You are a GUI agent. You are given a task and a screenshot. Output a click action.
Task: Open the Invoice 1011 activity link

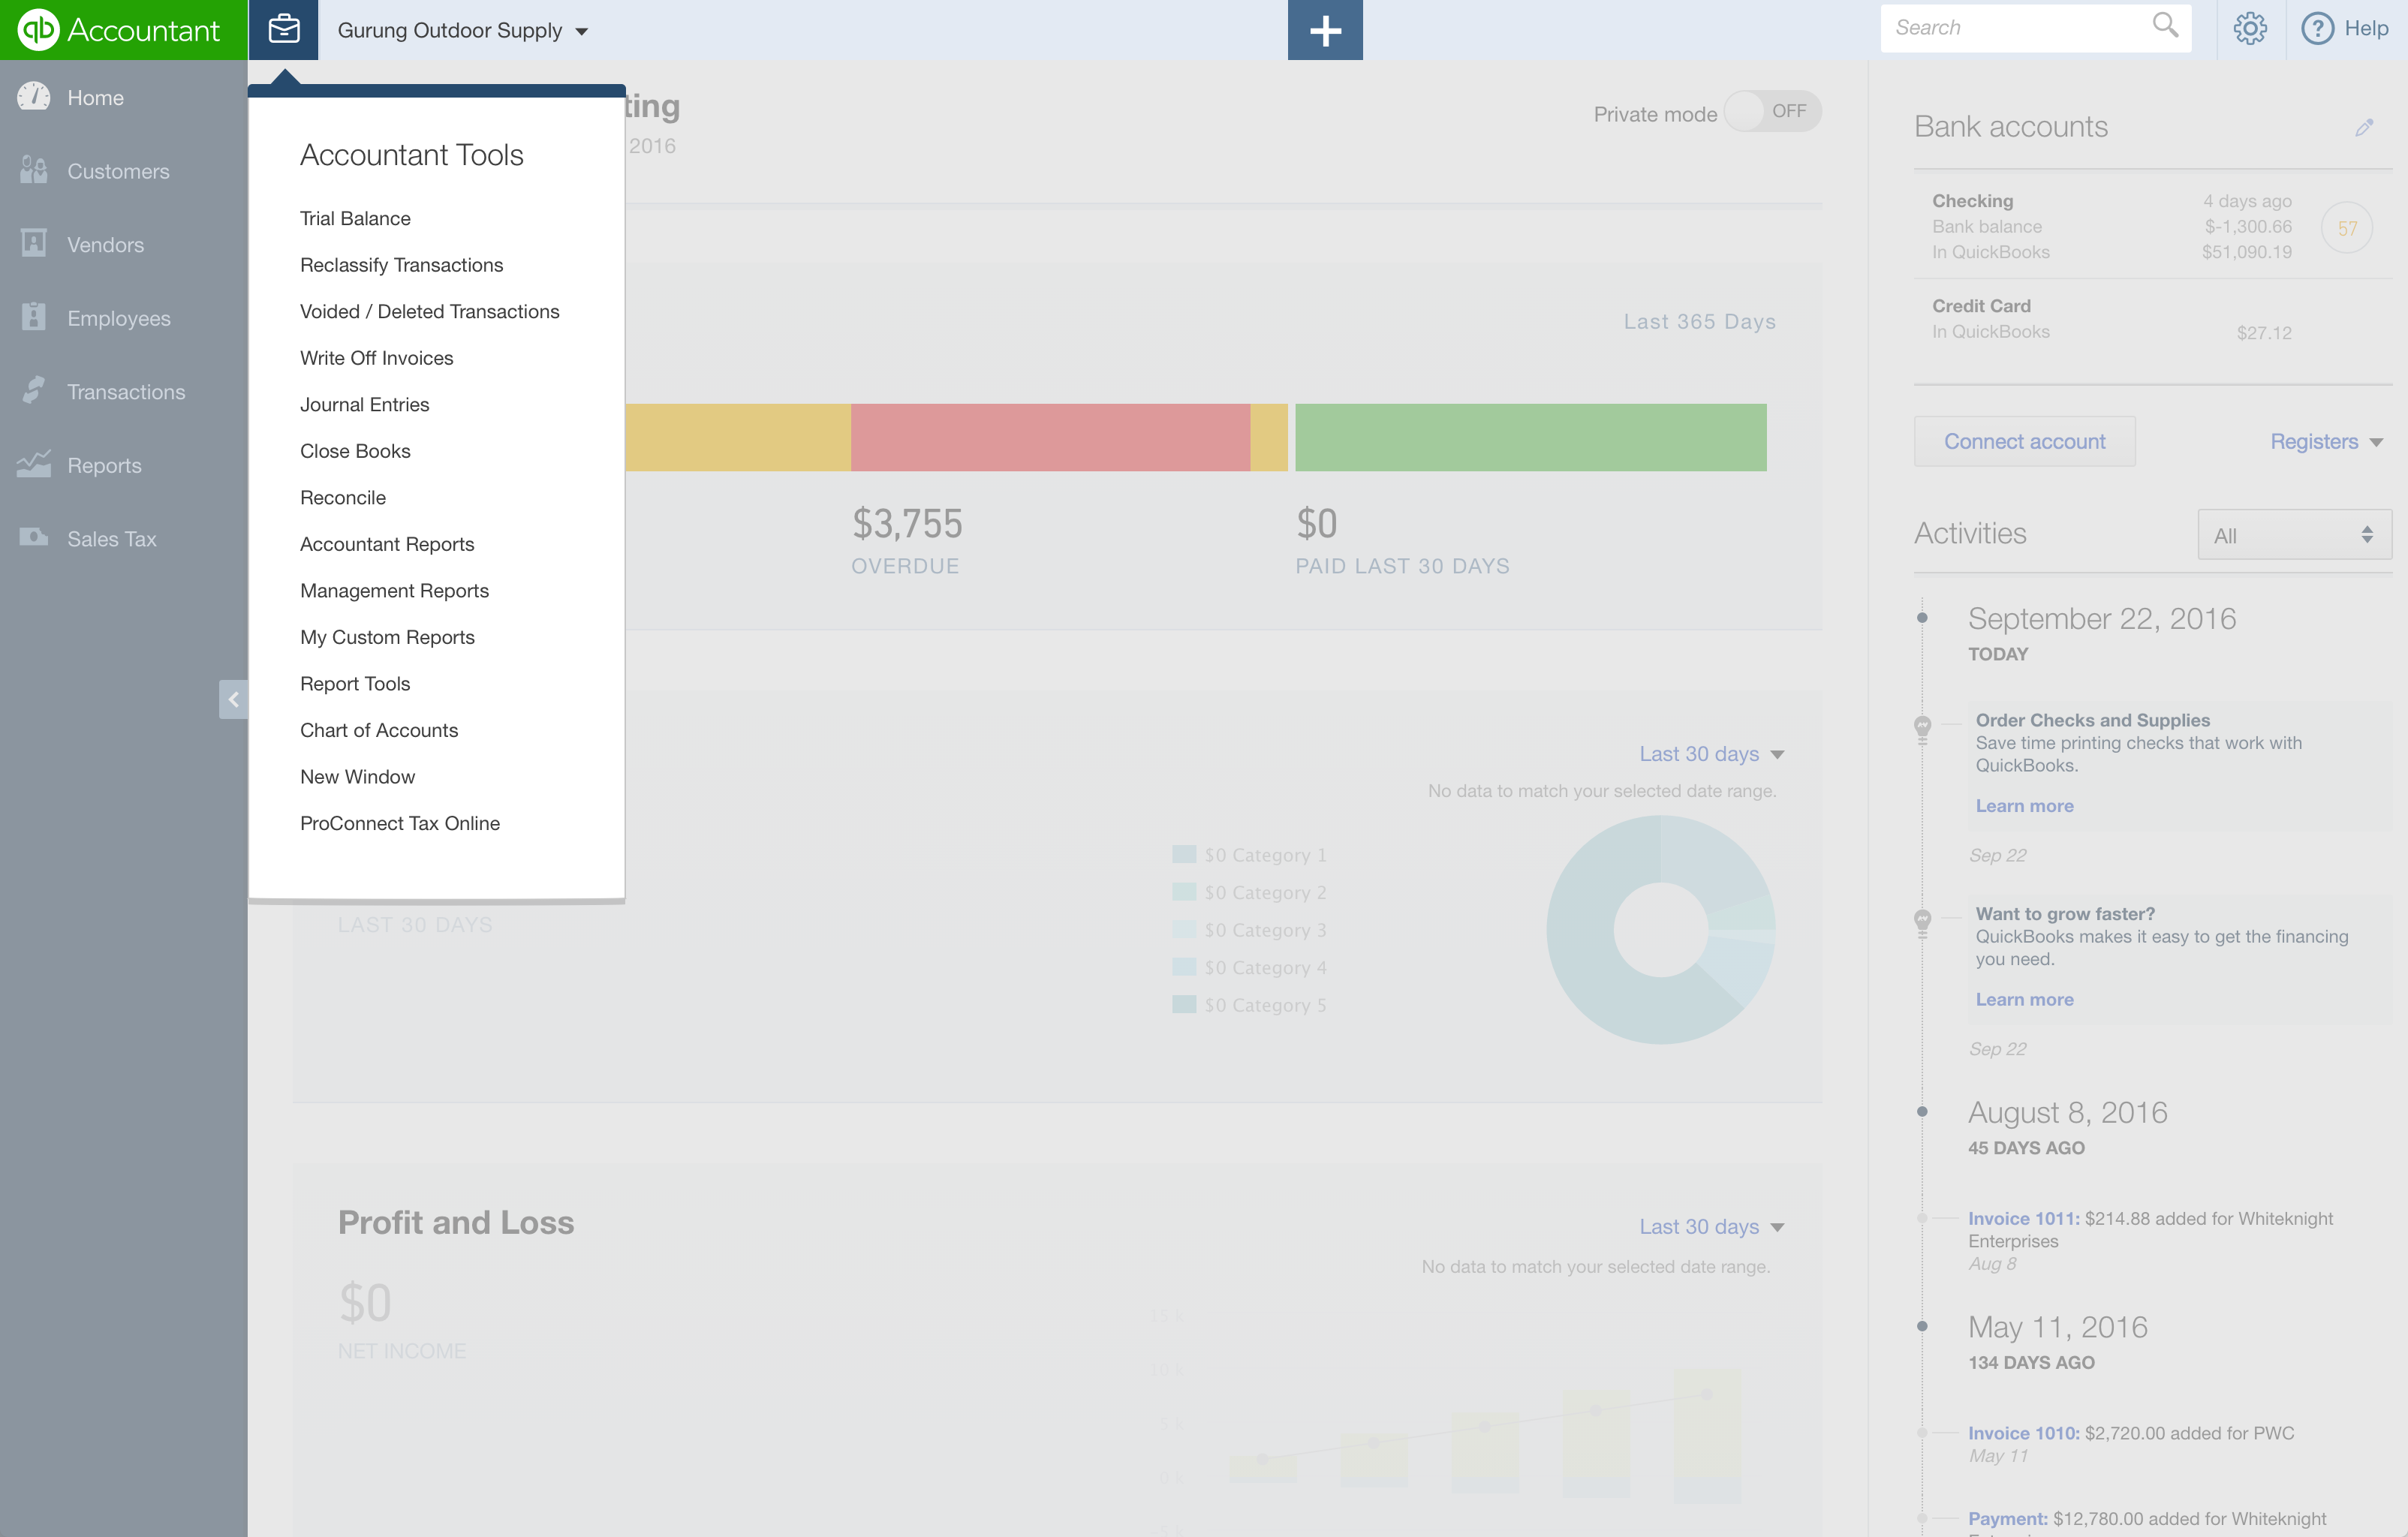(x=2022, y=1218)
